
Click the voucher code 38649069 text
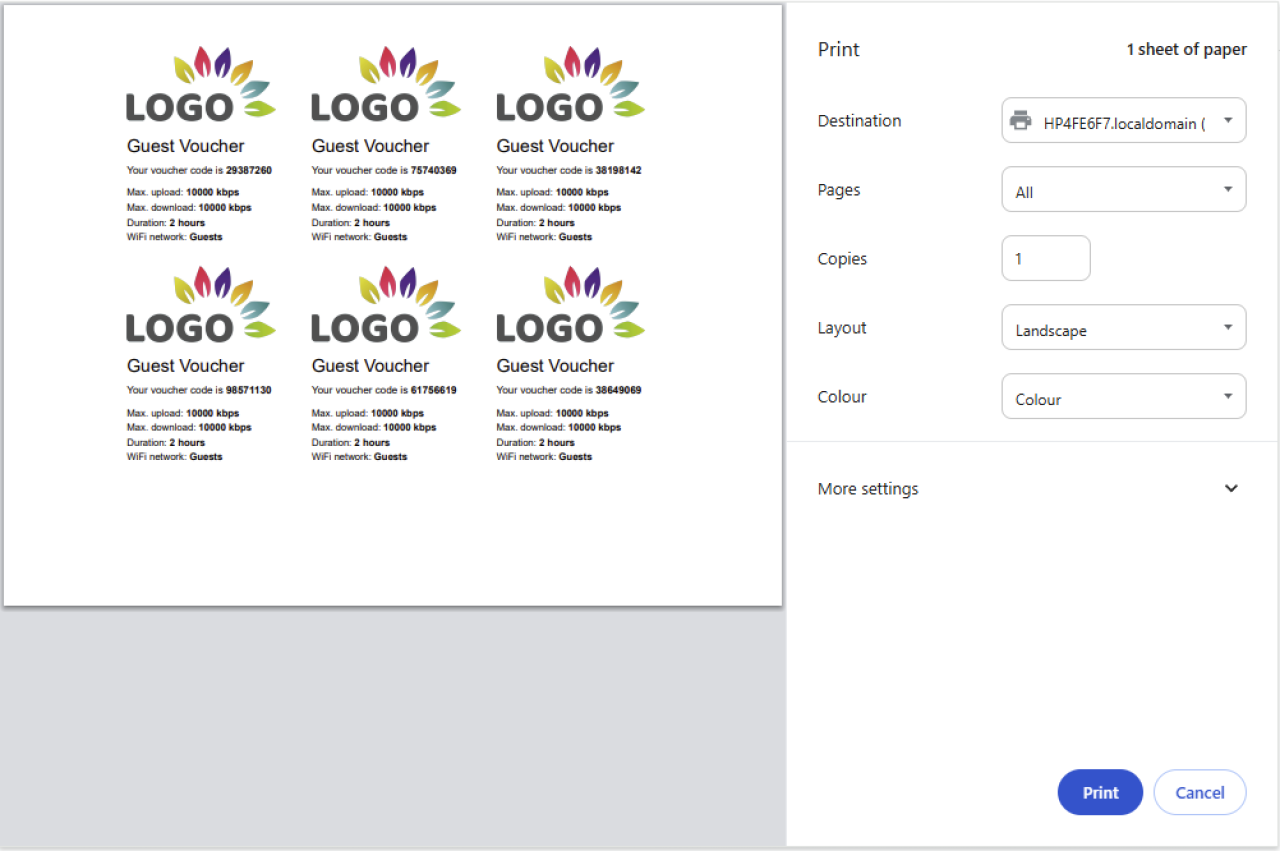(618, 391)
